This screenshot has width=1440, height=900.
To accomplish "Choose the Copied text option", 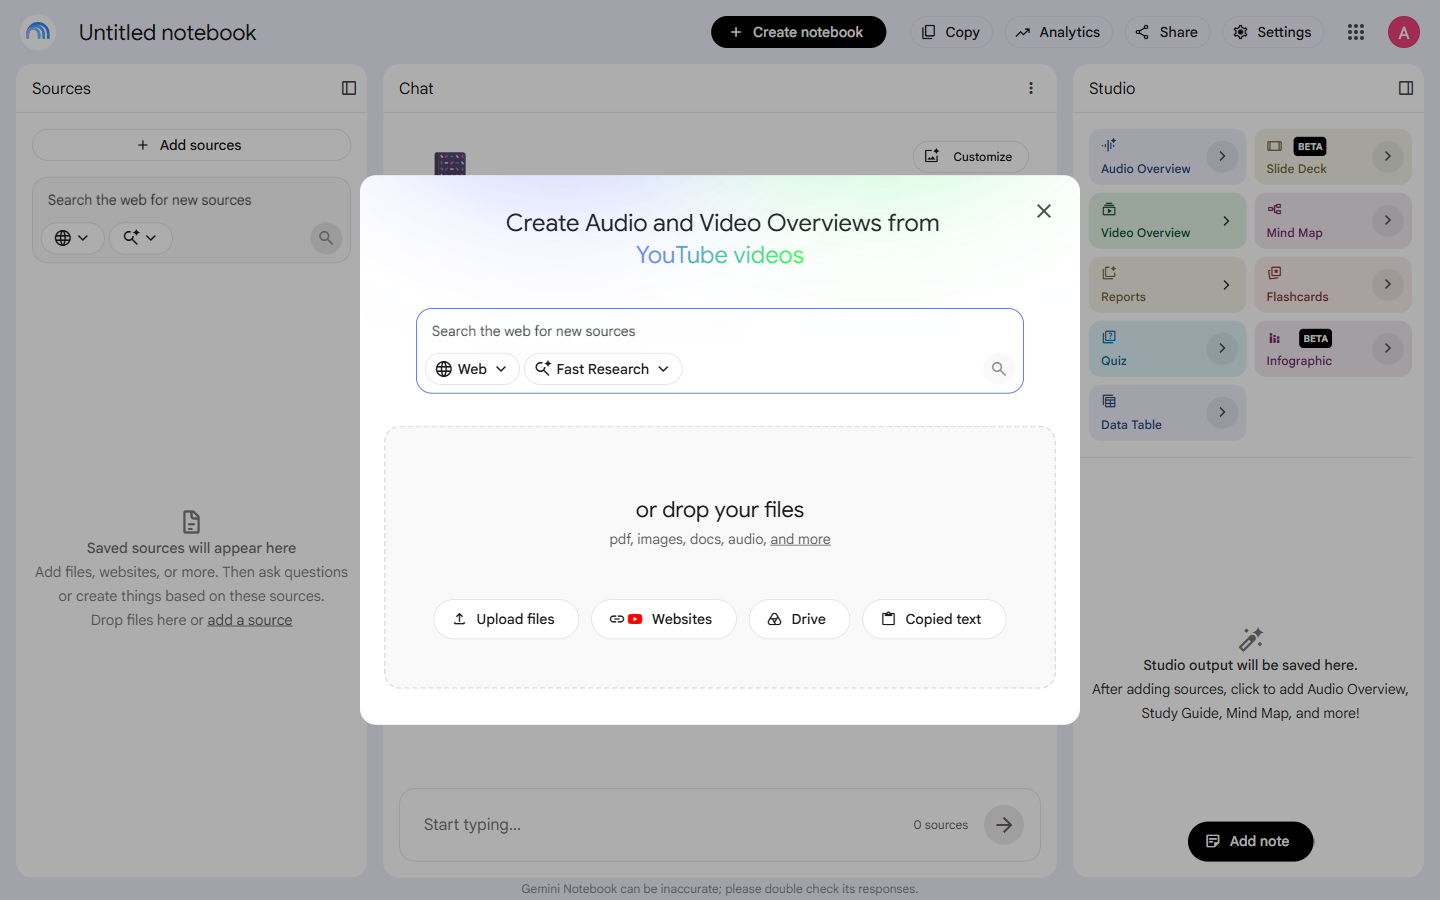I will (x=934, y=619).
